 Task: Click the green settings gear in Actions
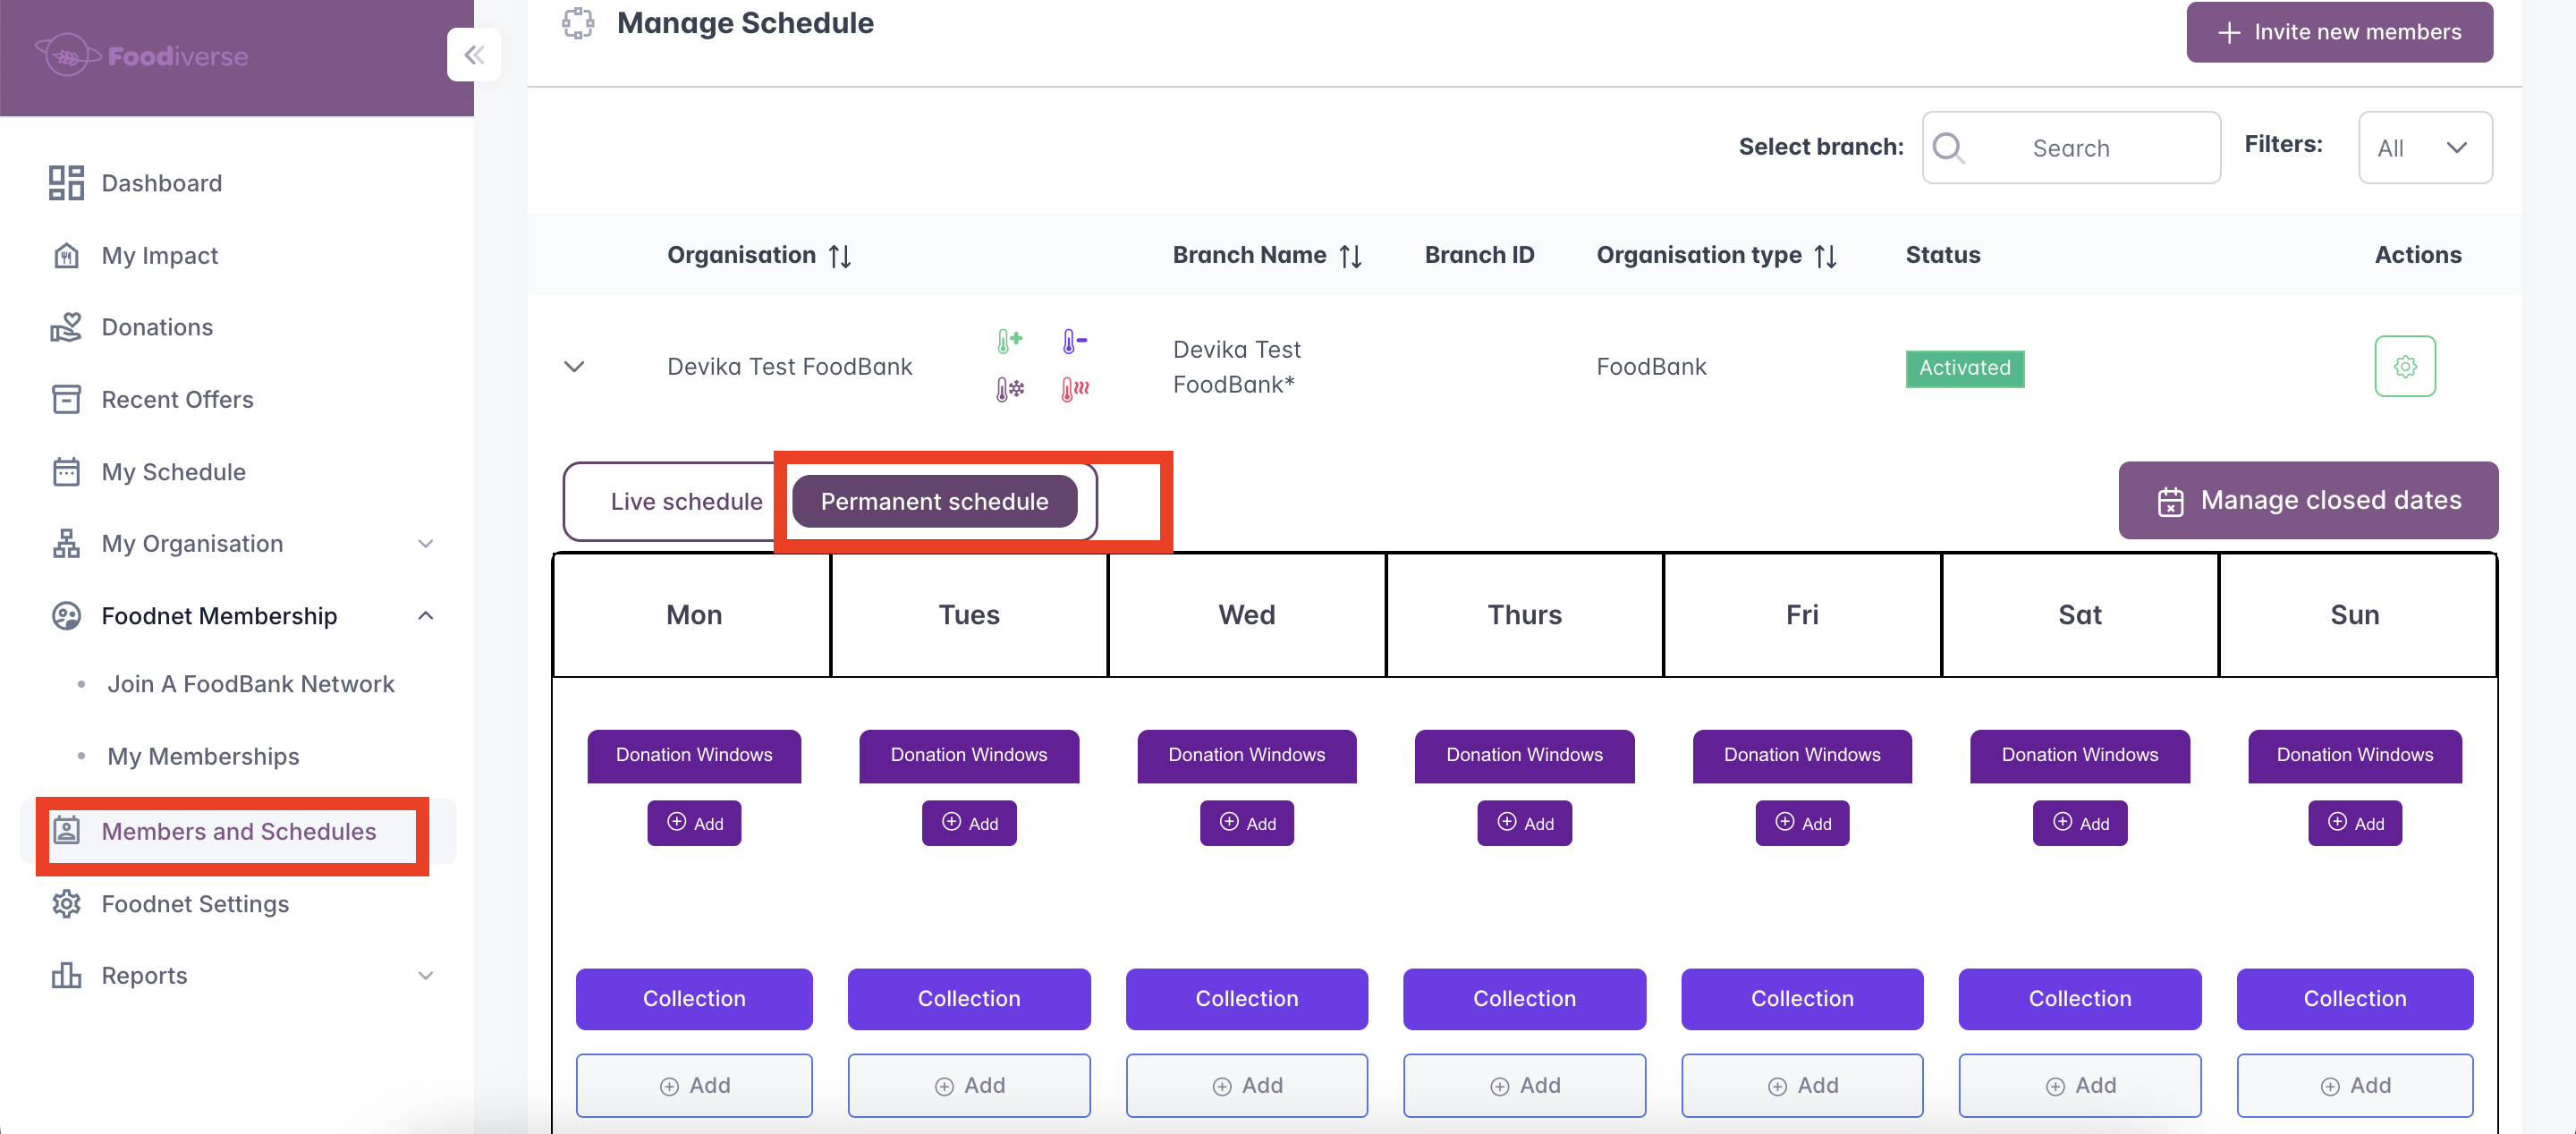(2404, 367)
